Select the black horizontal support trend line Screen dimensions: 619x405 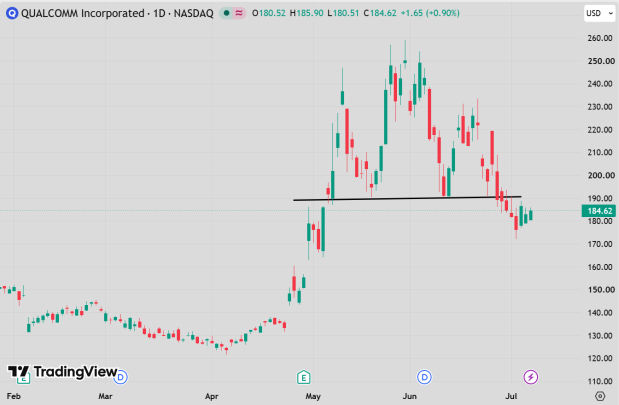click(407, 198)
